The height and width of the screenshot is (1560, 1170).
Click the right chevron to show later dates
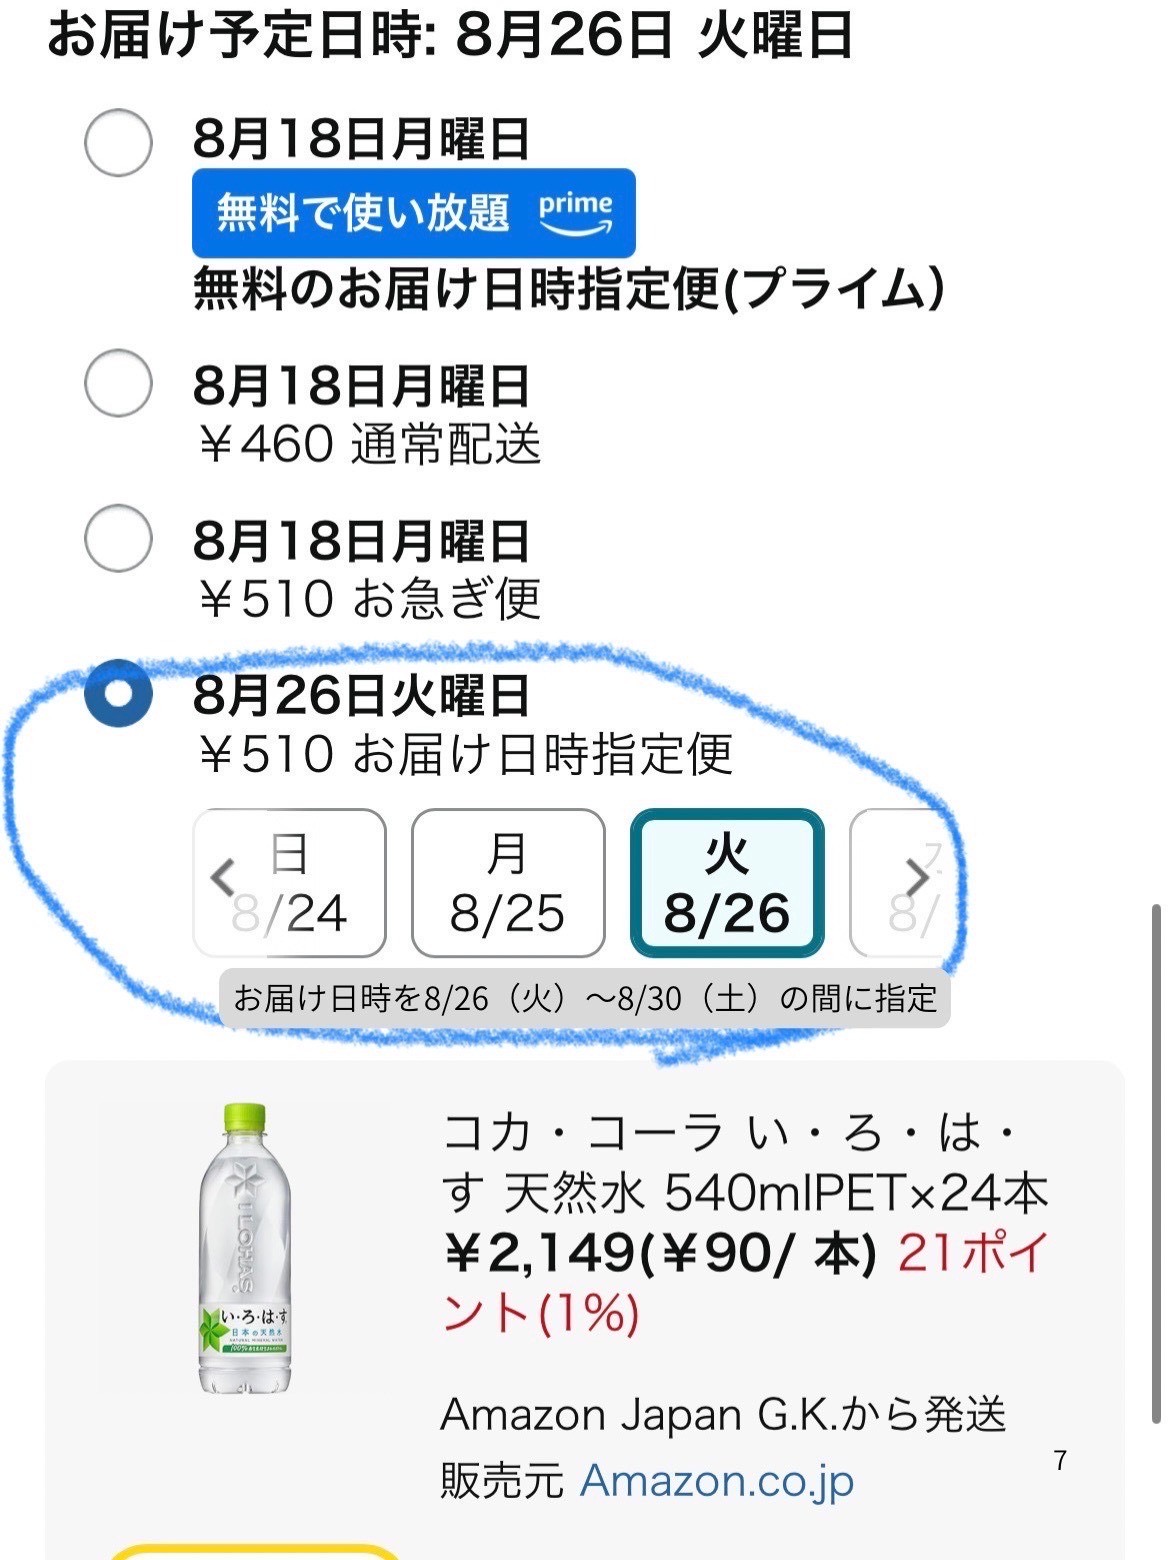916,878
